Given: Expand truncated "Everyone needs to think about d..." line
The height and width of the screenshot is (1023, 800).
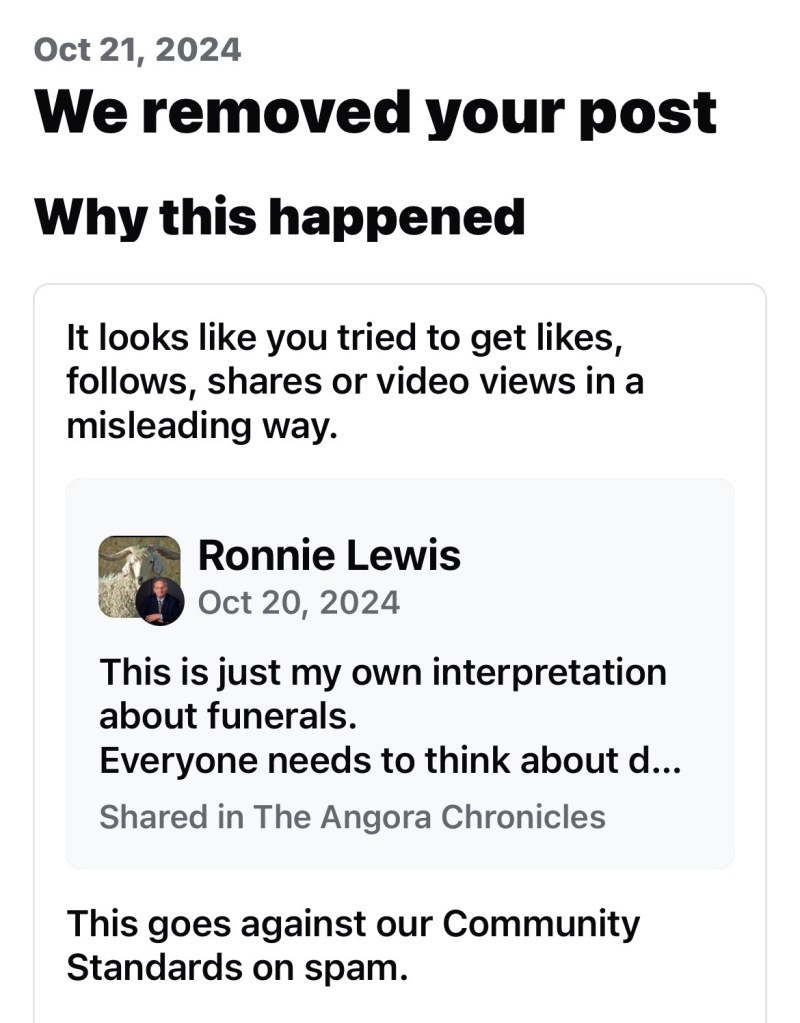Looking at the screenshot, I should [391, 761].
